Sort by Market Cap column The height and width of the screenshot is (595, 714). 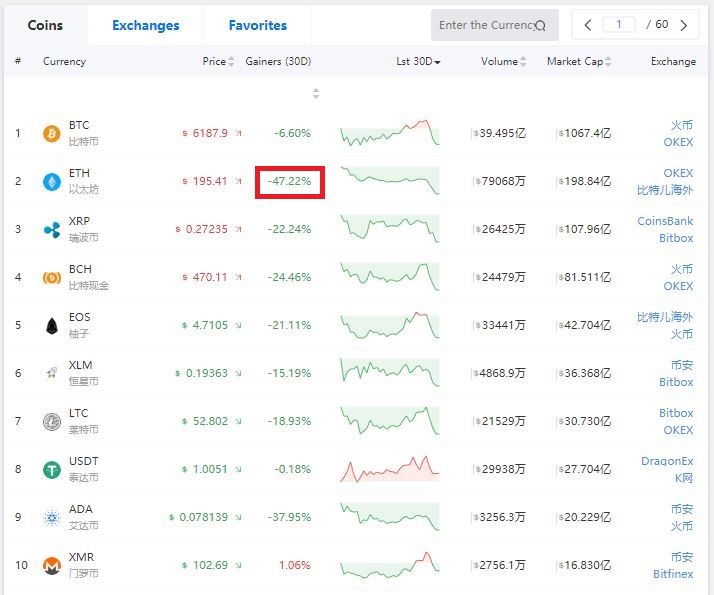tap(579, 62)
